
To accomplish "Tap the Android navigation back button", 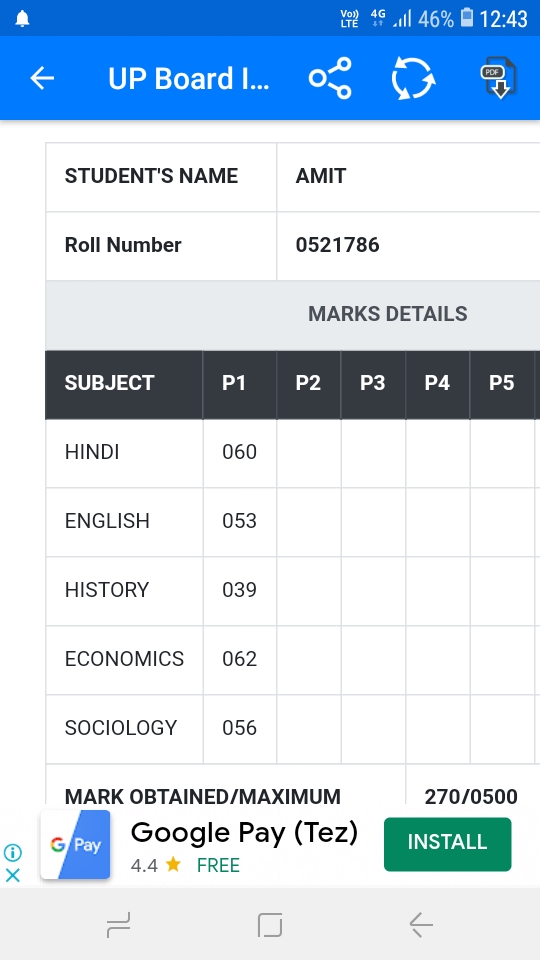I will 421,924.
